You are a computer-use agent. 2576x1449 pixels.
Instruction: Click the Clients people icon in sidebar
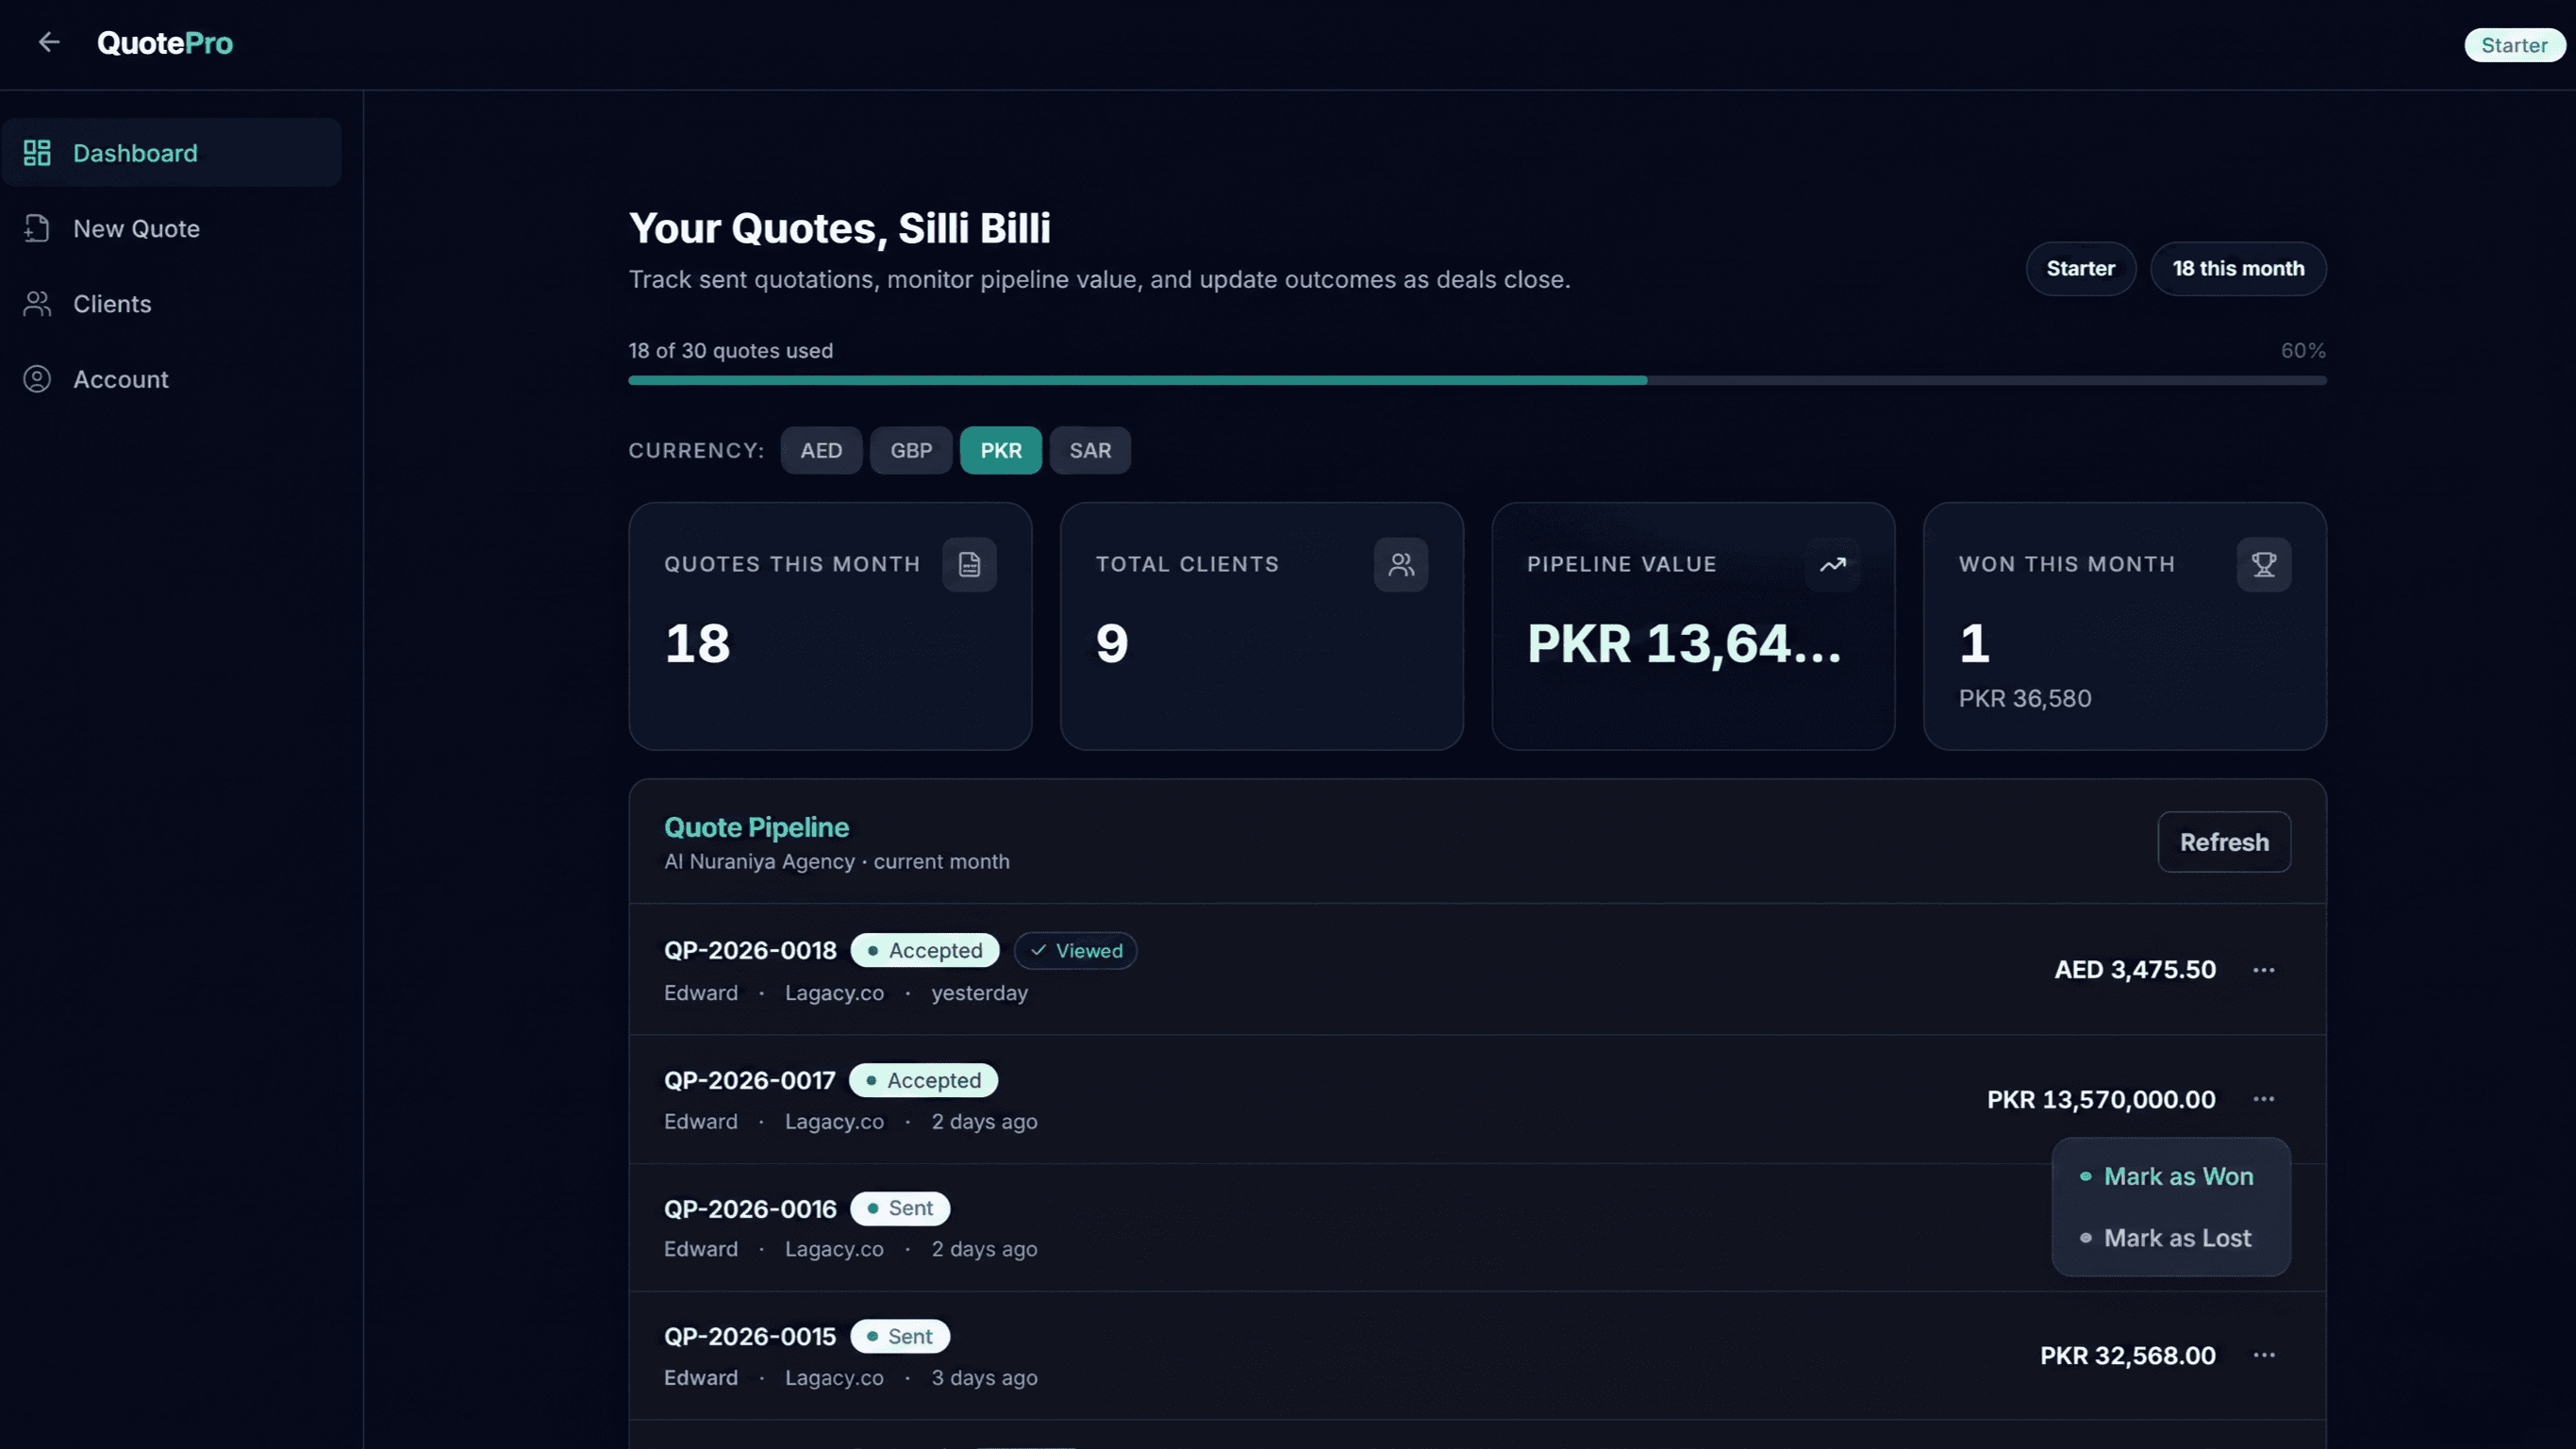coord(37,304)
